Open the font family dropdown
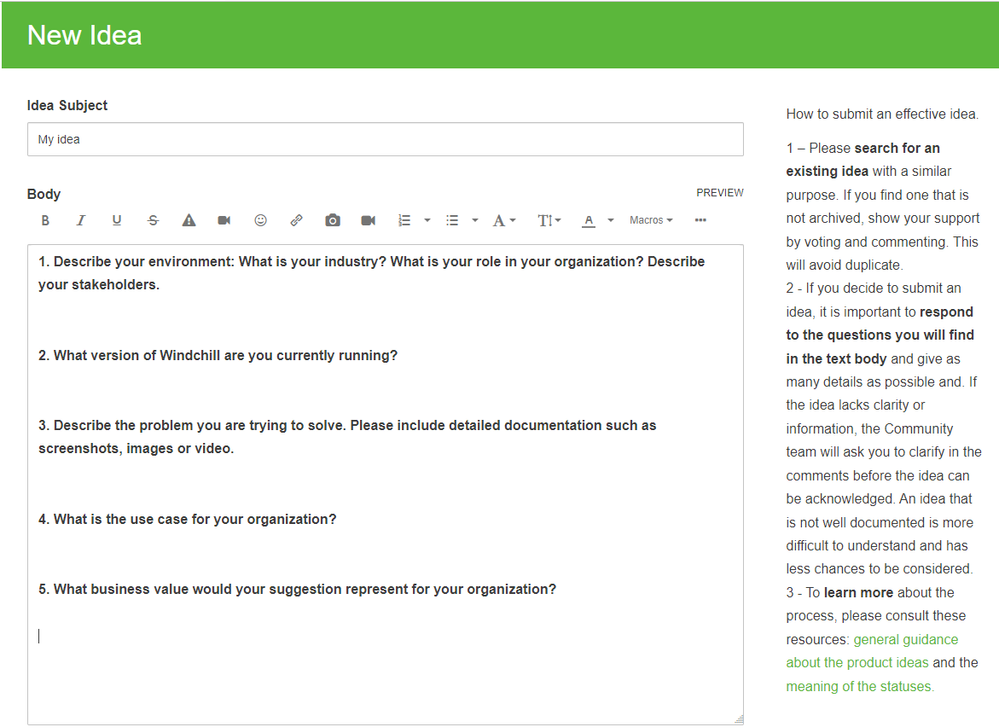This screenshot has height=728, width=999. click(x=504, y=220)
